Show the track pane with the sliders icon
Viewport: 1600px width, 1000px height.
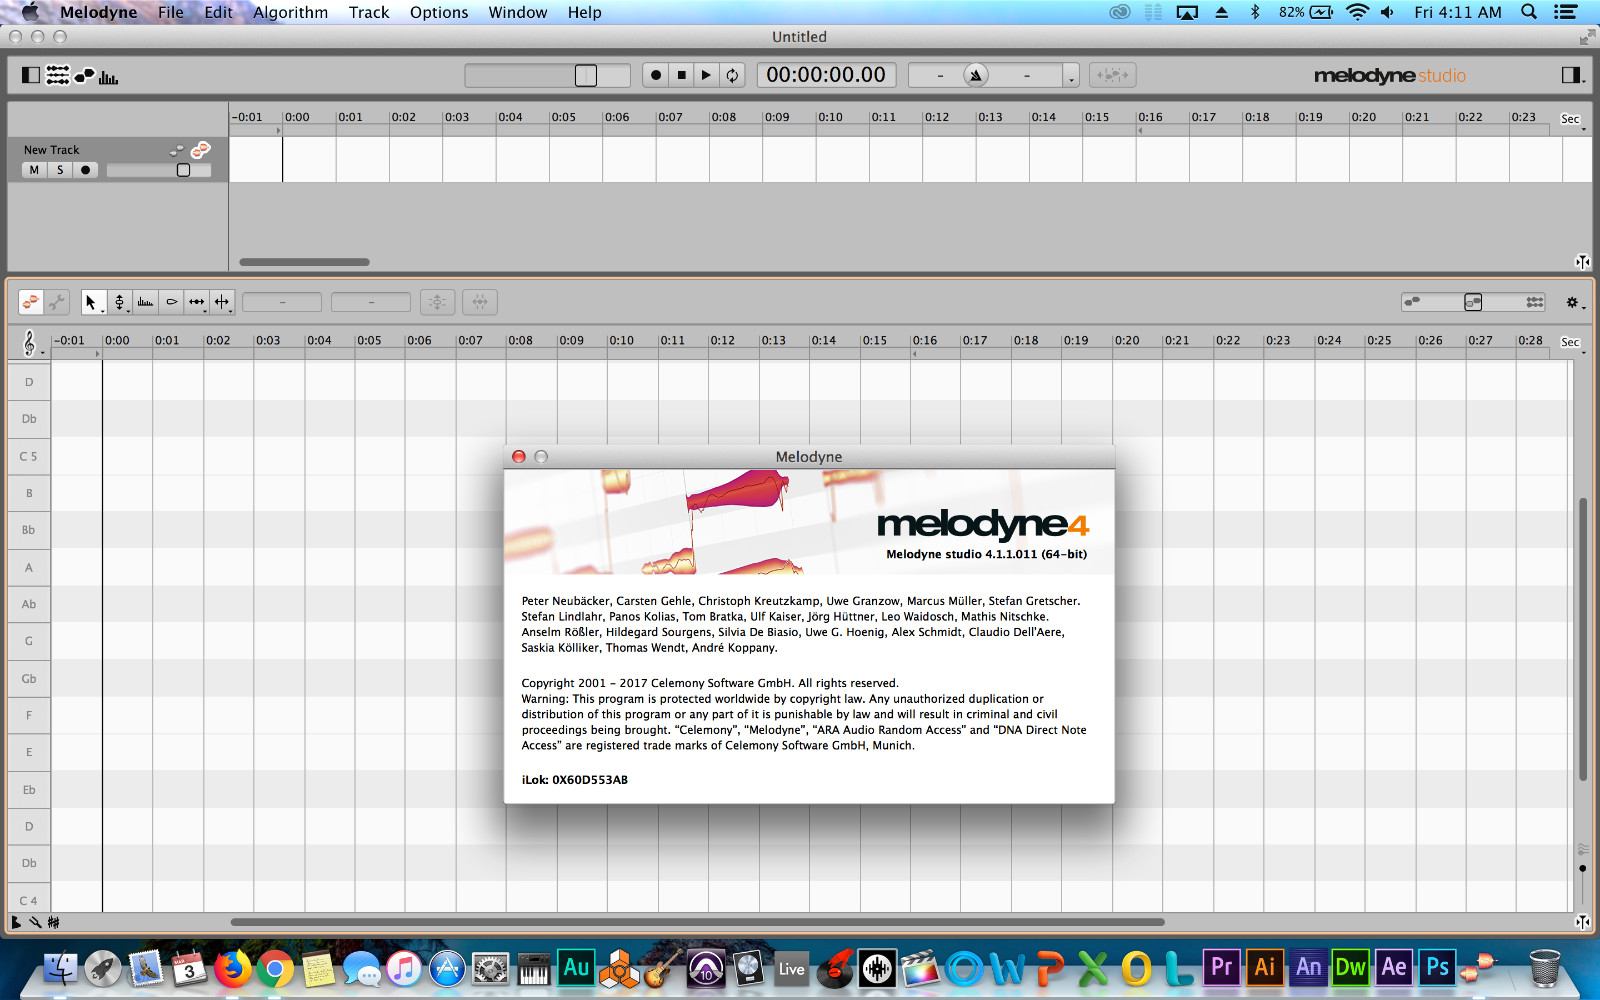pos(58,75)
